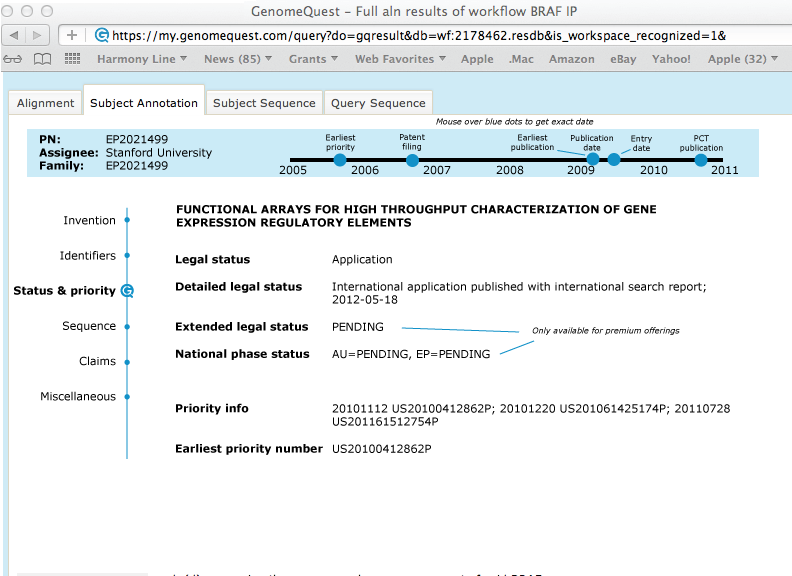Click GenomeQuest favicon in address bar
792x576 pixels.
102,35
